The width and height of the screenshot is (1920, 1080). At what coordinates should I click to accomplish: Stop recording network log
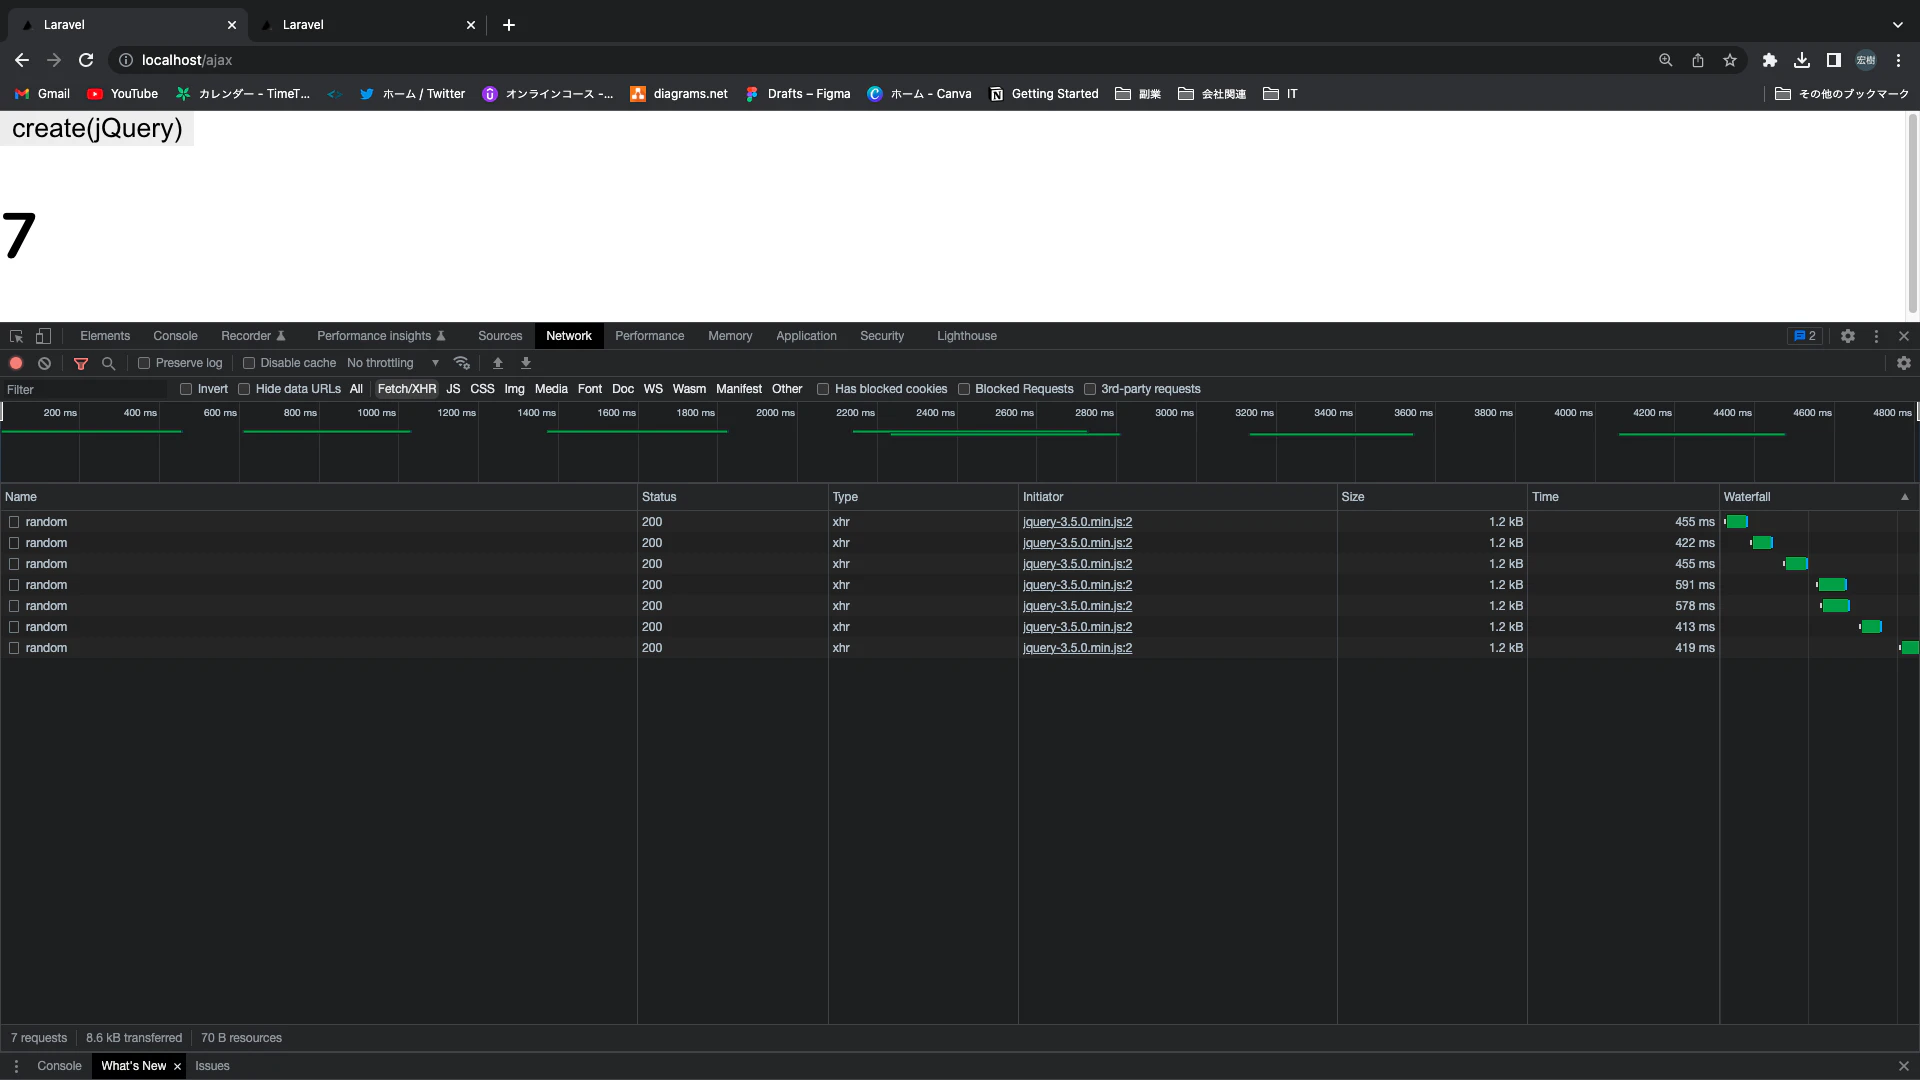tap(16, 364)
